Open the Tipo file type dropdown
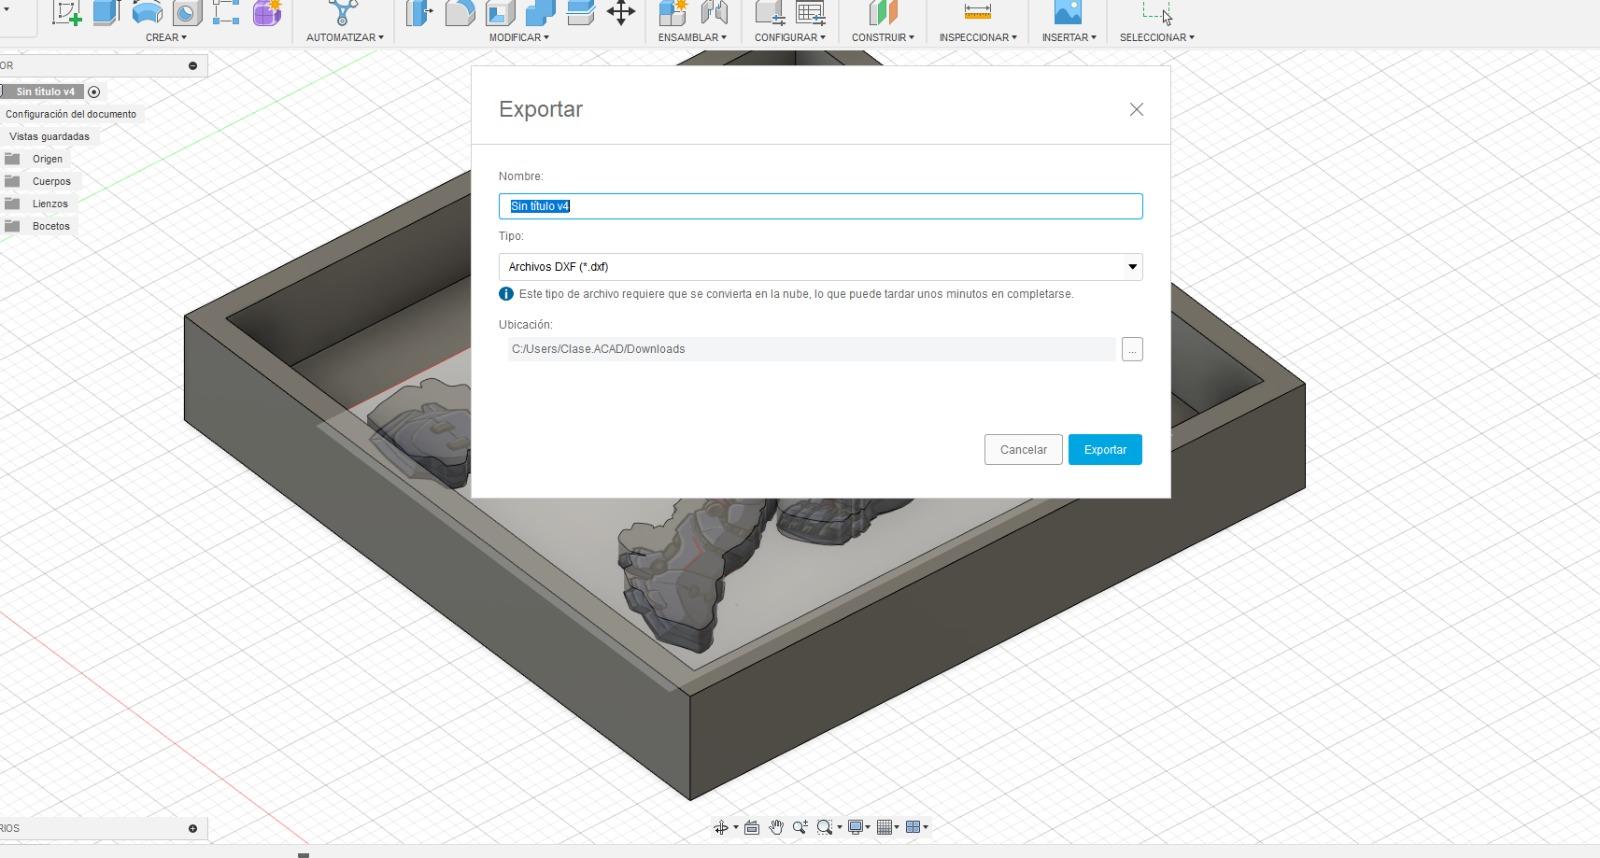This screenshot has width=1600, height=858. coord(821,267)
